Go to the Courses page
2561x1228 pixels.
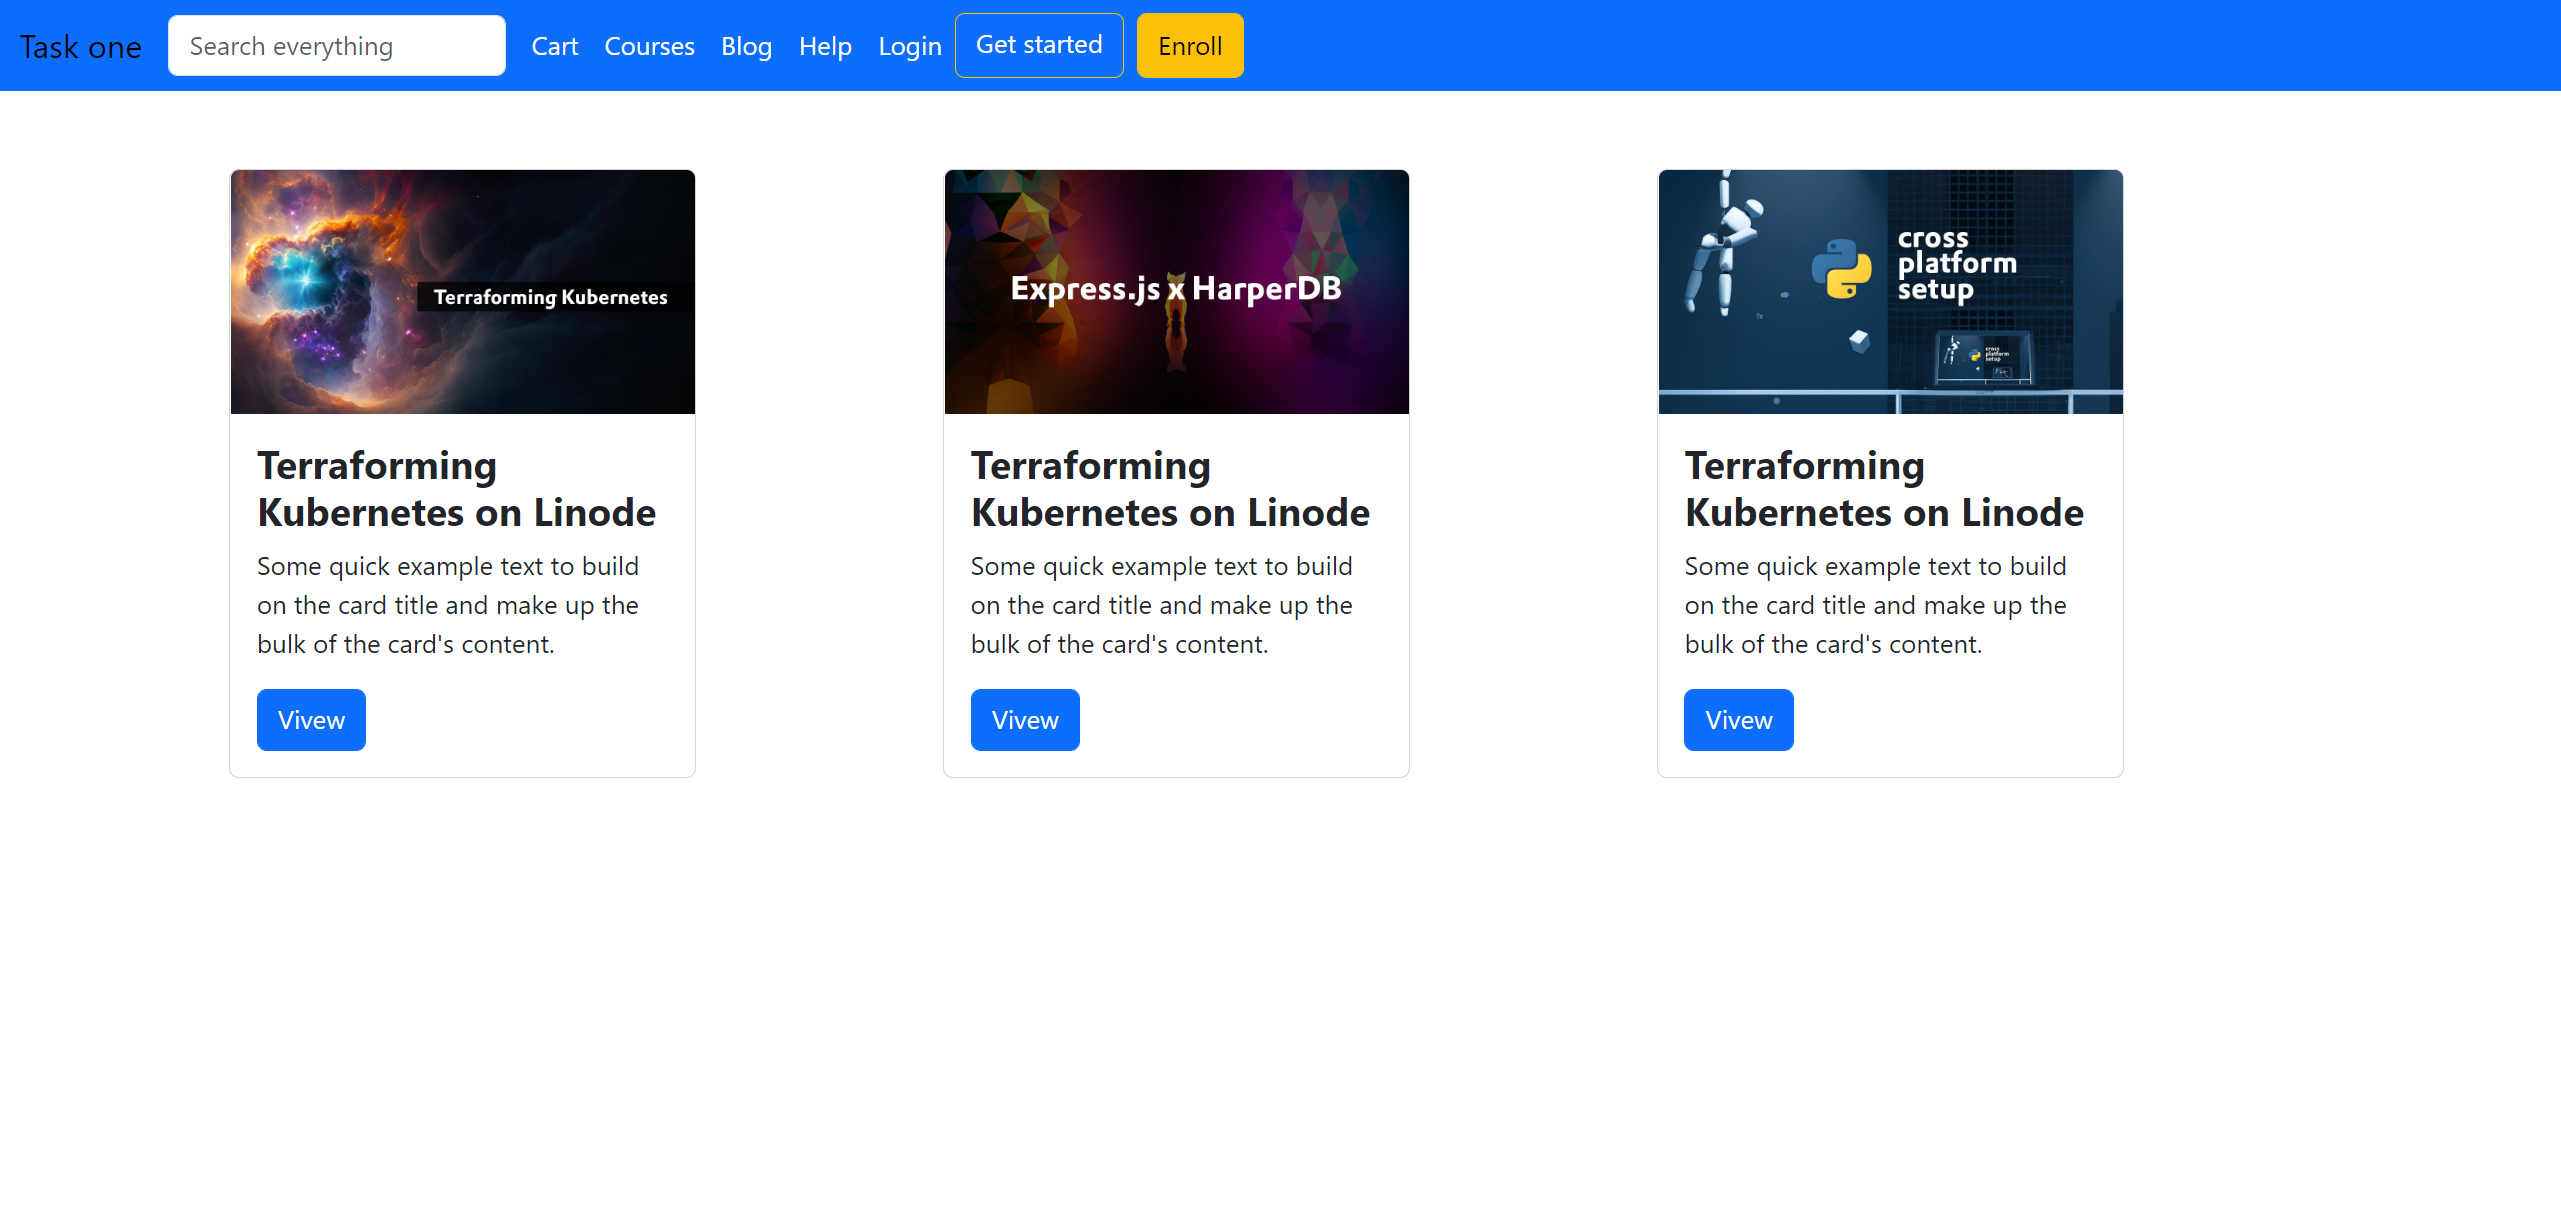649,47
